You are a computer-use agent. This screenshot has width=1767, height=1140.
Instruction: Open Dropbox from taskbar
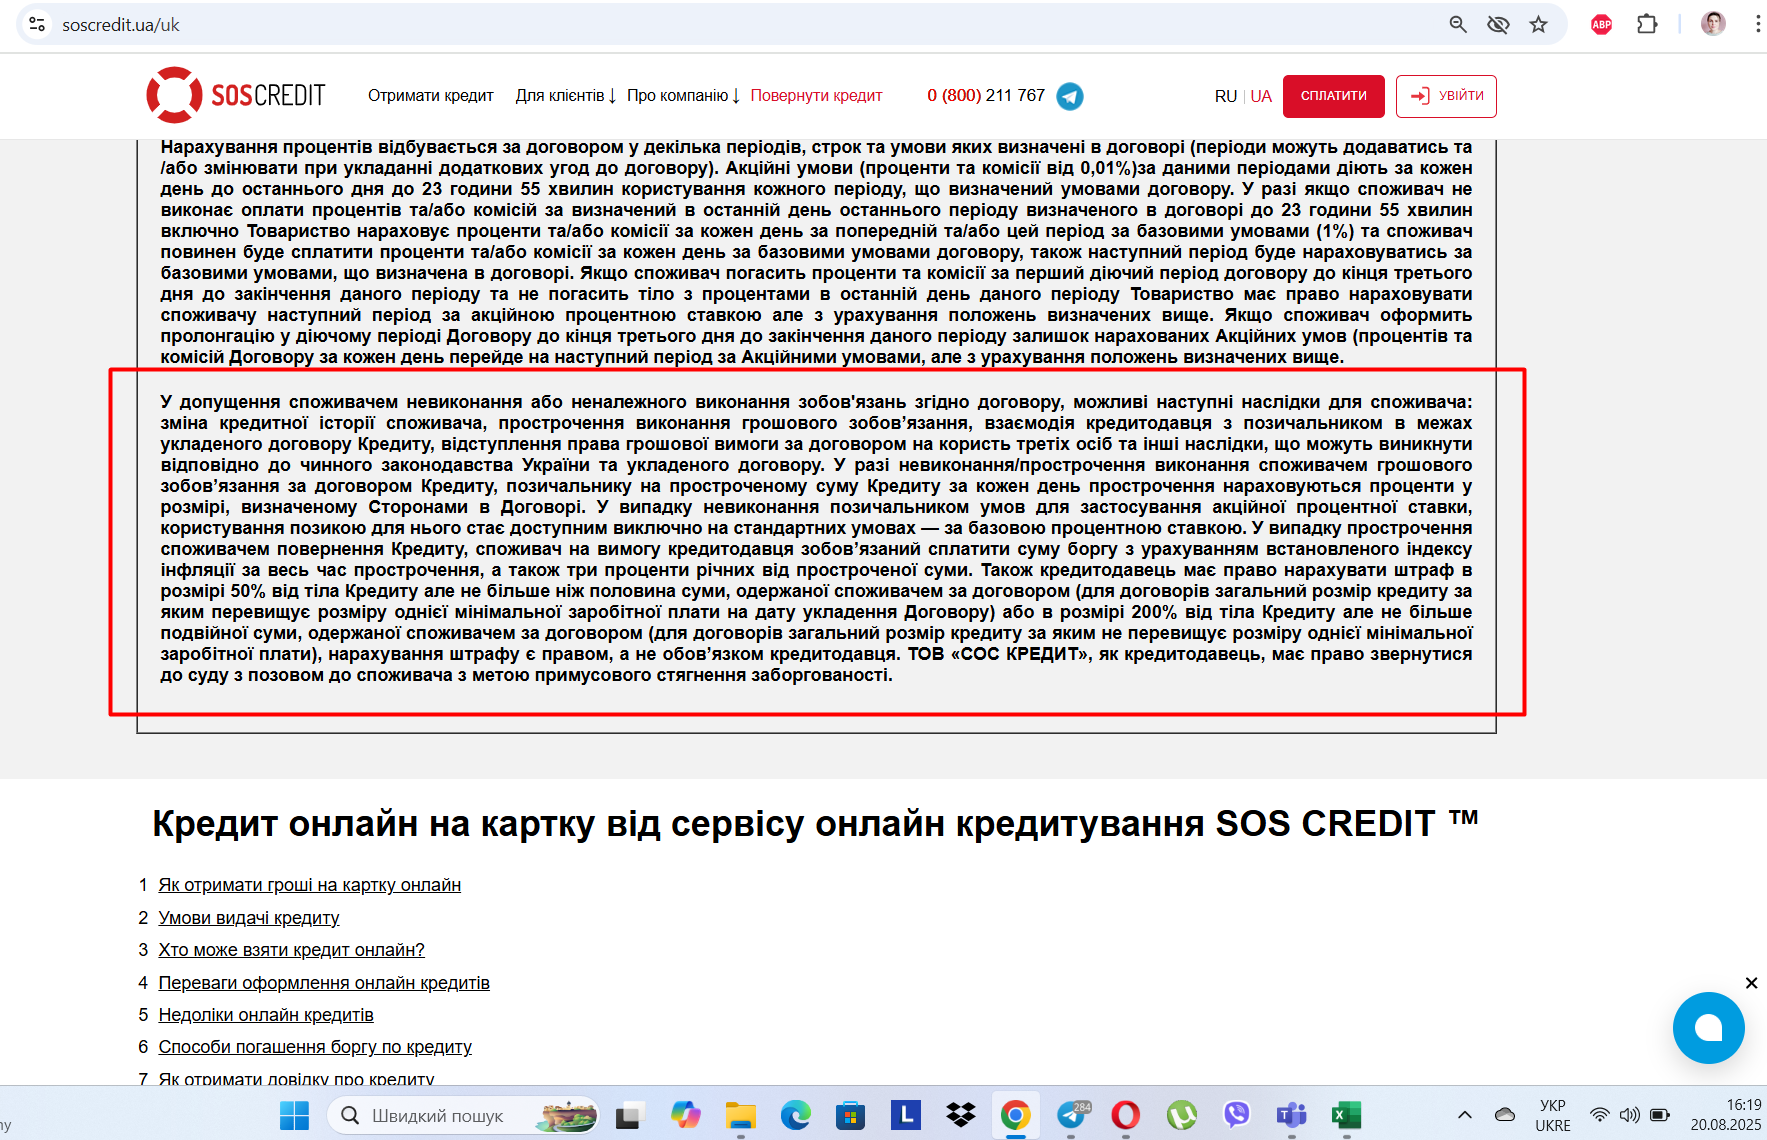click(960, 1115)
